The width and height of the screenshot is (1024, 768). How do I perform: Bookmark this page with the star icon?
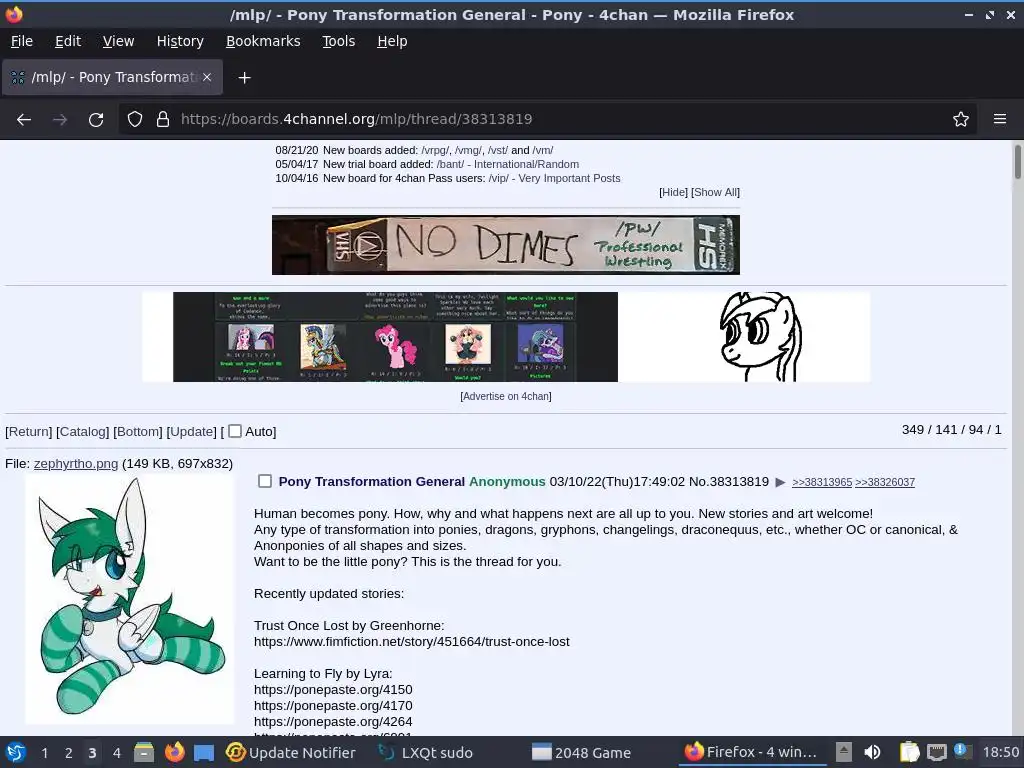point(960,120)
